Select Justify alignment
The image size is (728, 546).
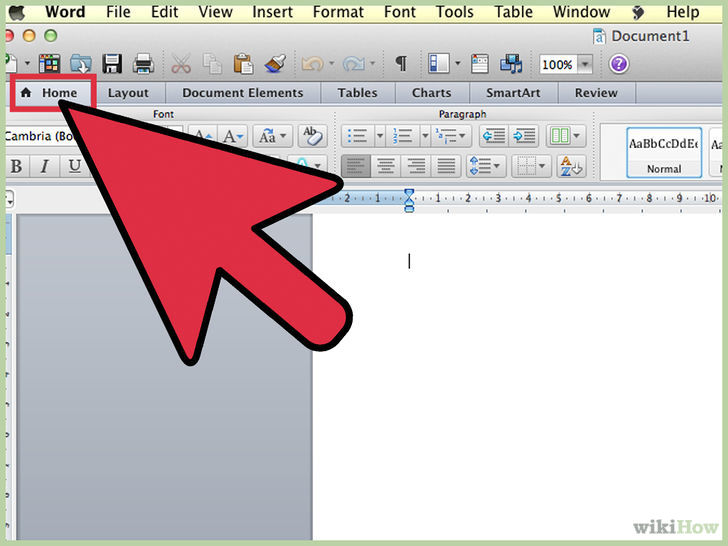coord(446,166)
